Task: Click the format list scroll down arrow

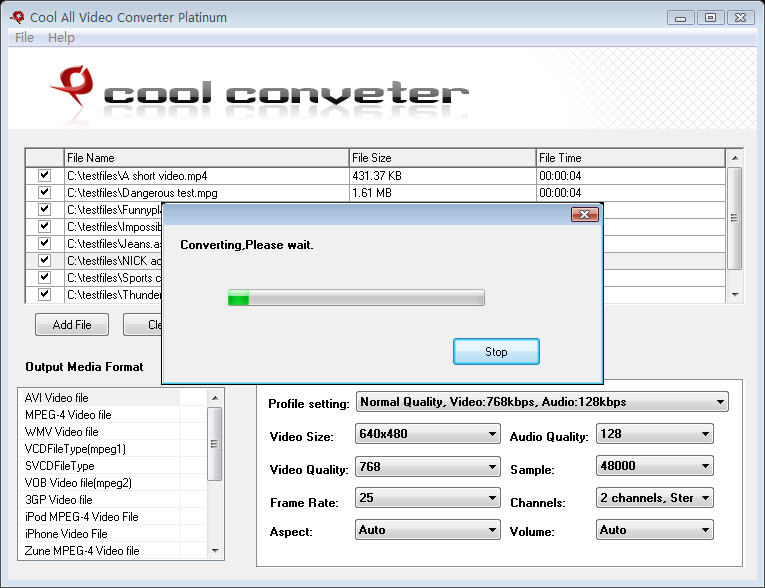Action: click(215, 550)
